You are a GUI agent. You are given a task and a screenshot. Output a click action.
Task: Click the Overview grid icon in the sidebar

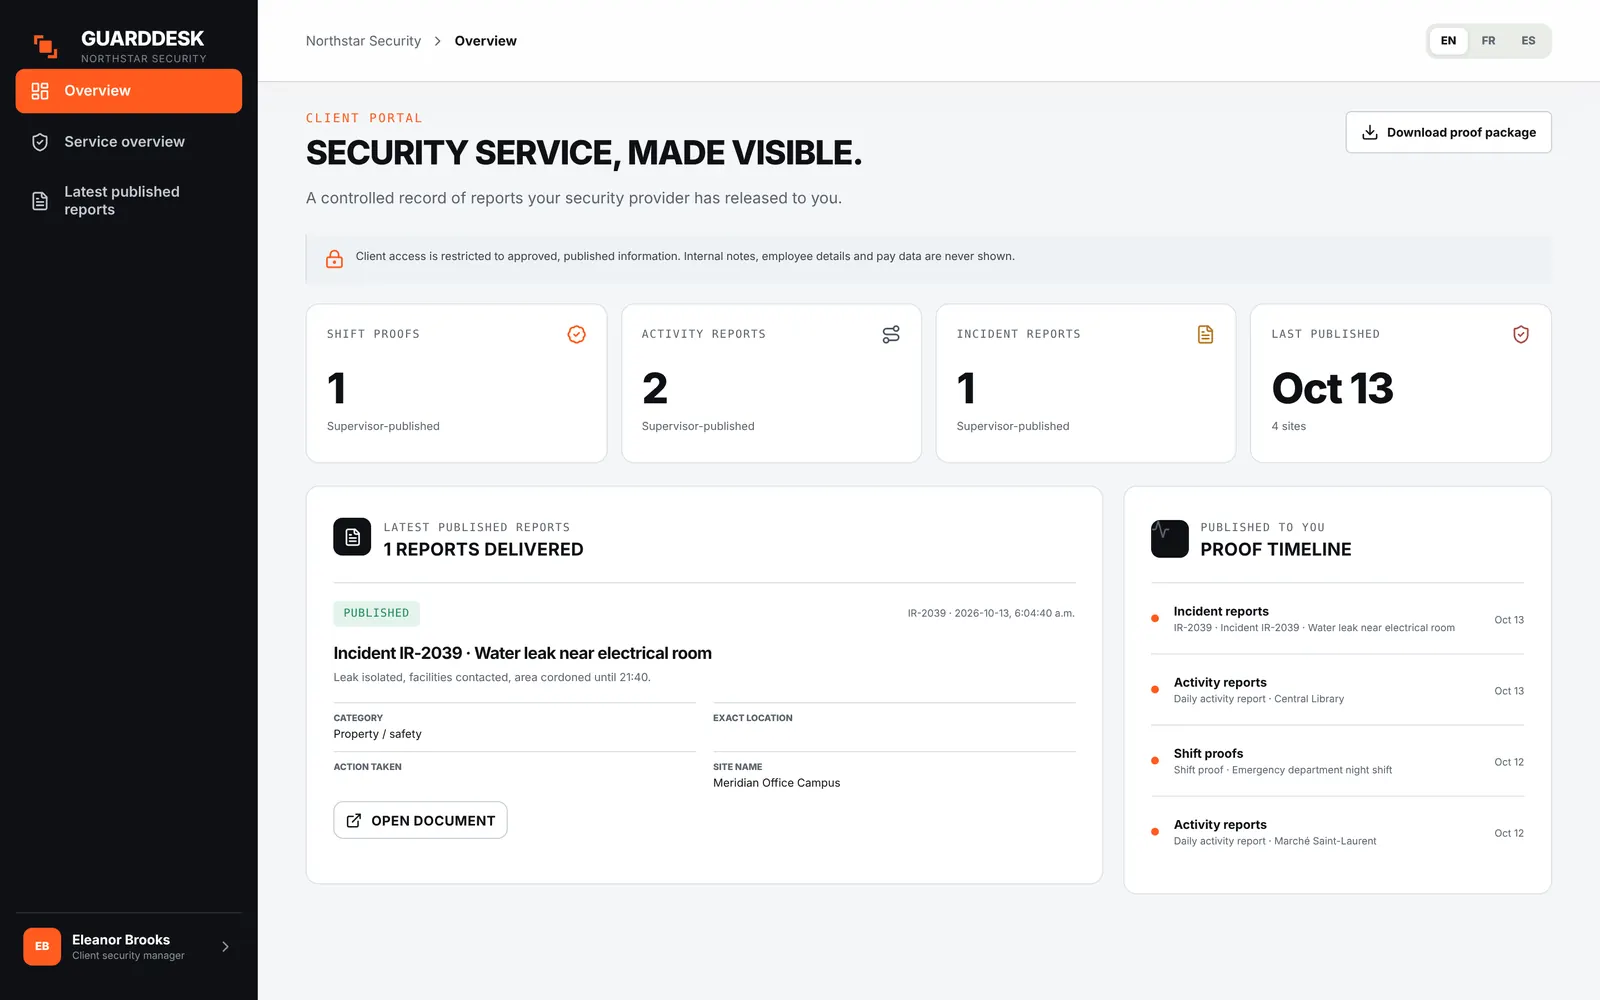coord(40,91)
